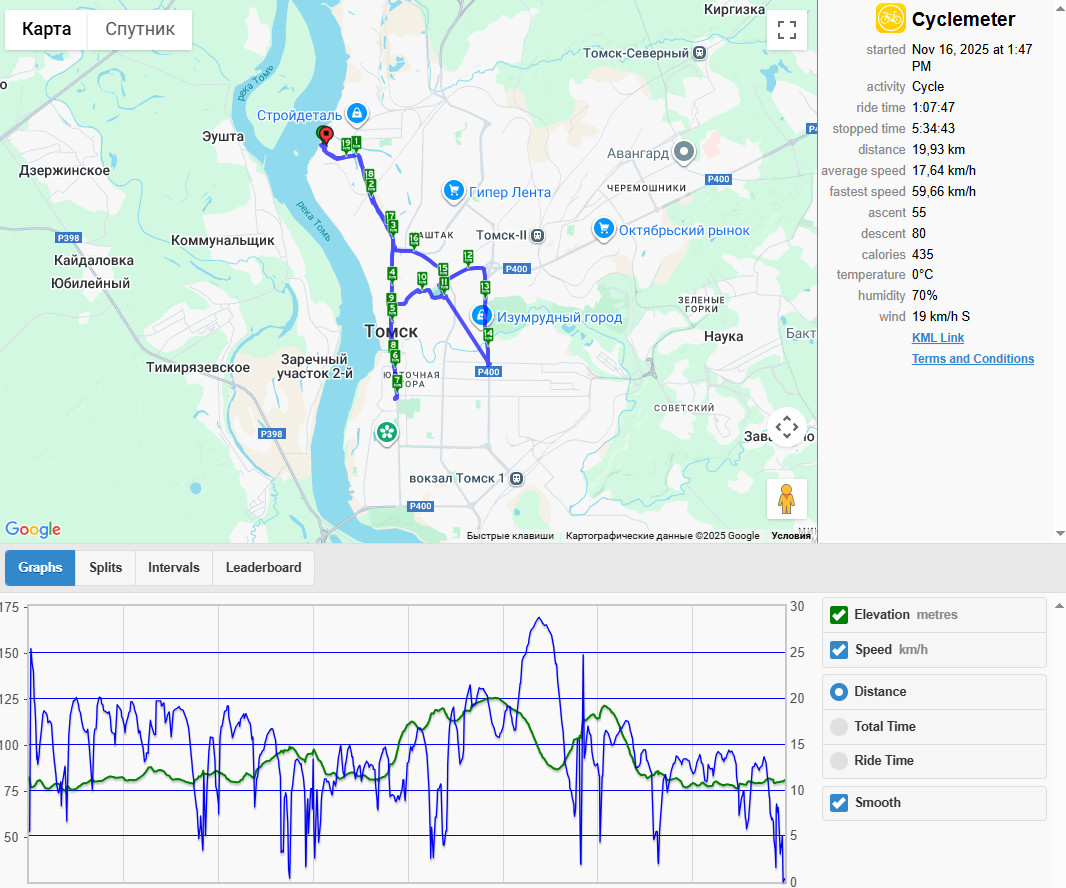1066x888 pixels.
Task: Open the Leaderboard tab
Action: click(x=263, y=568)
